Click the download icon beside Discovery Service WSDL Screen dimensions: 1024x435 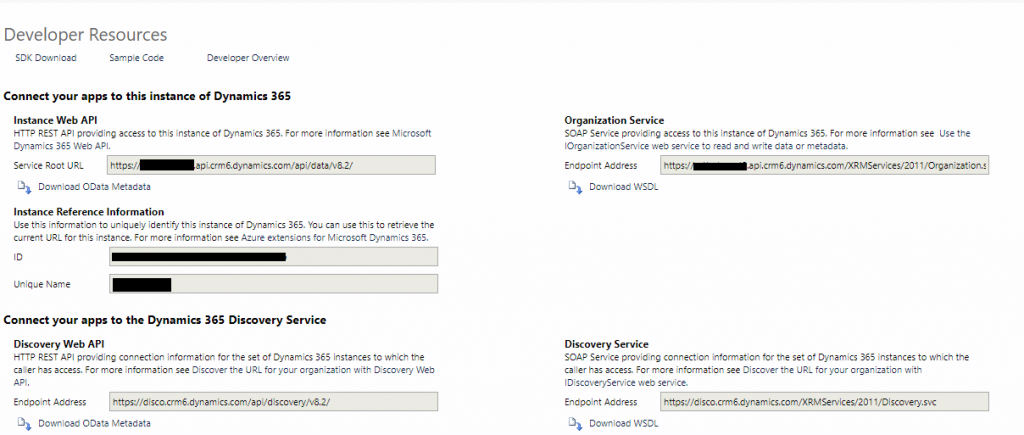coord(575,424)
